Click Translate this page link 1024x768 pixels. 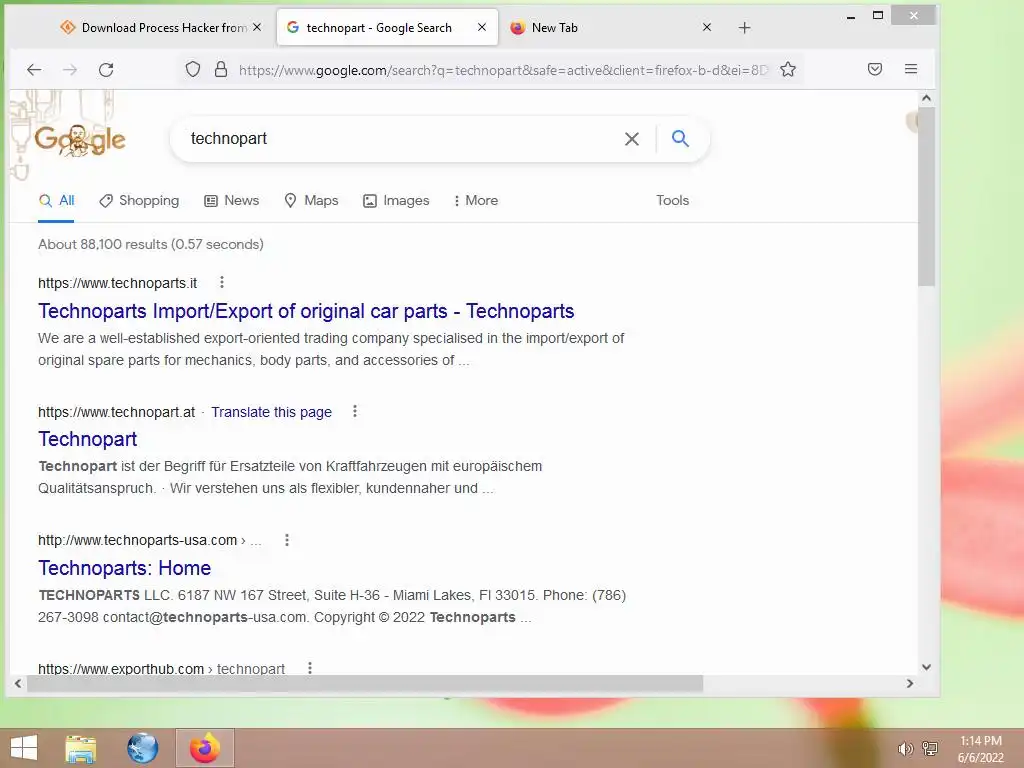[272, 412]
